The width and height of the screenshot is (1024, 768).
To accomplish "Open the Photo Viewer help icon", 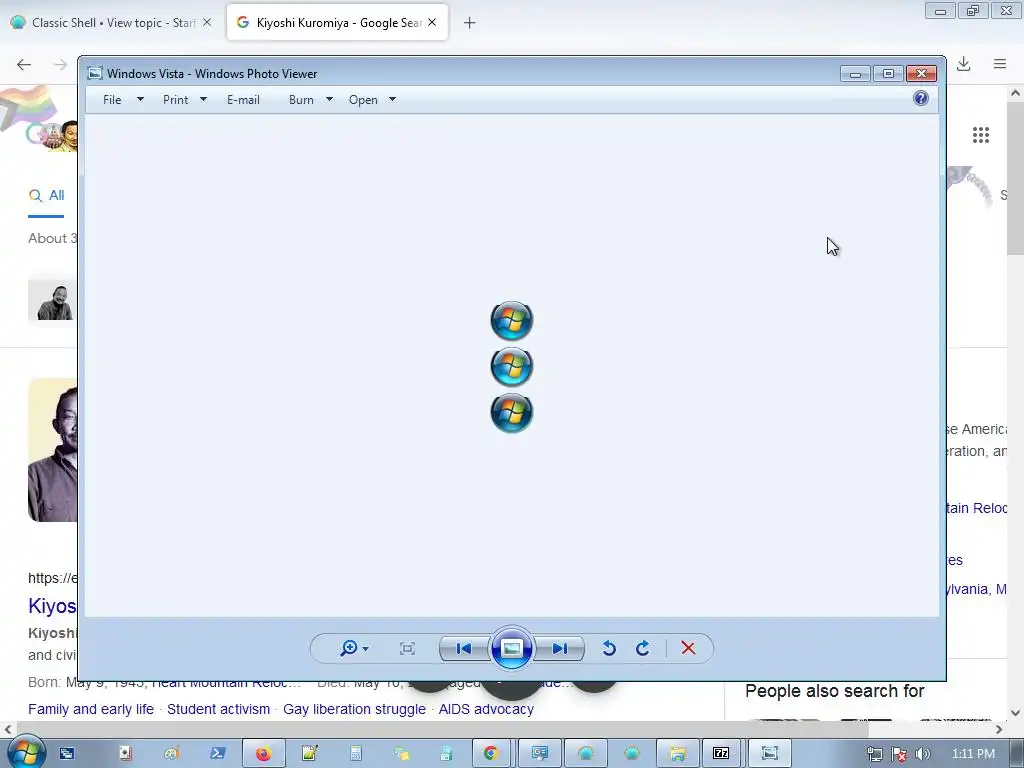I will [921, 99].
